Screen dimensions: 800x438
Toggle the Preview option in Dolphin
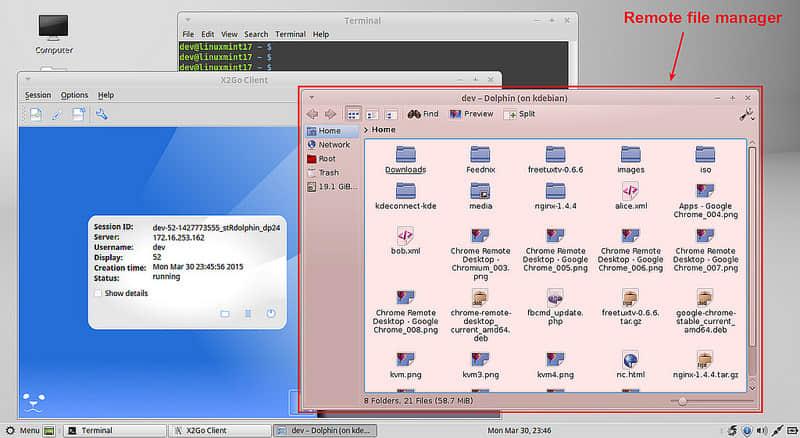[x=471, y=114]
